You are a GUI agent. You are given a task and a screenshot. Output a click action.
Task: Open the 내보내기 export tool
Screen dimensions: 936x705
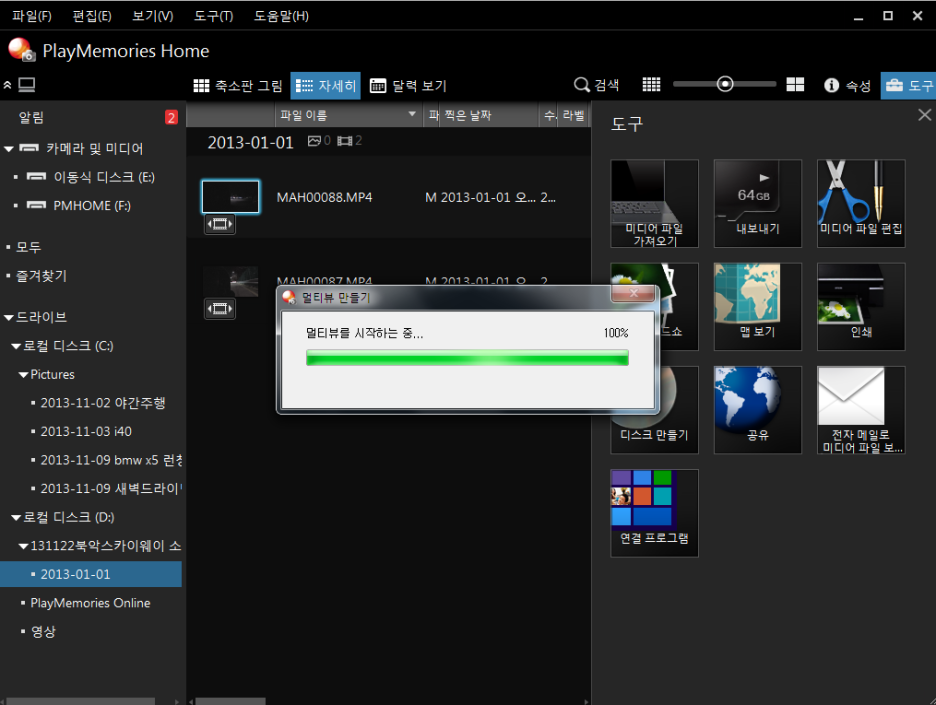758,203
